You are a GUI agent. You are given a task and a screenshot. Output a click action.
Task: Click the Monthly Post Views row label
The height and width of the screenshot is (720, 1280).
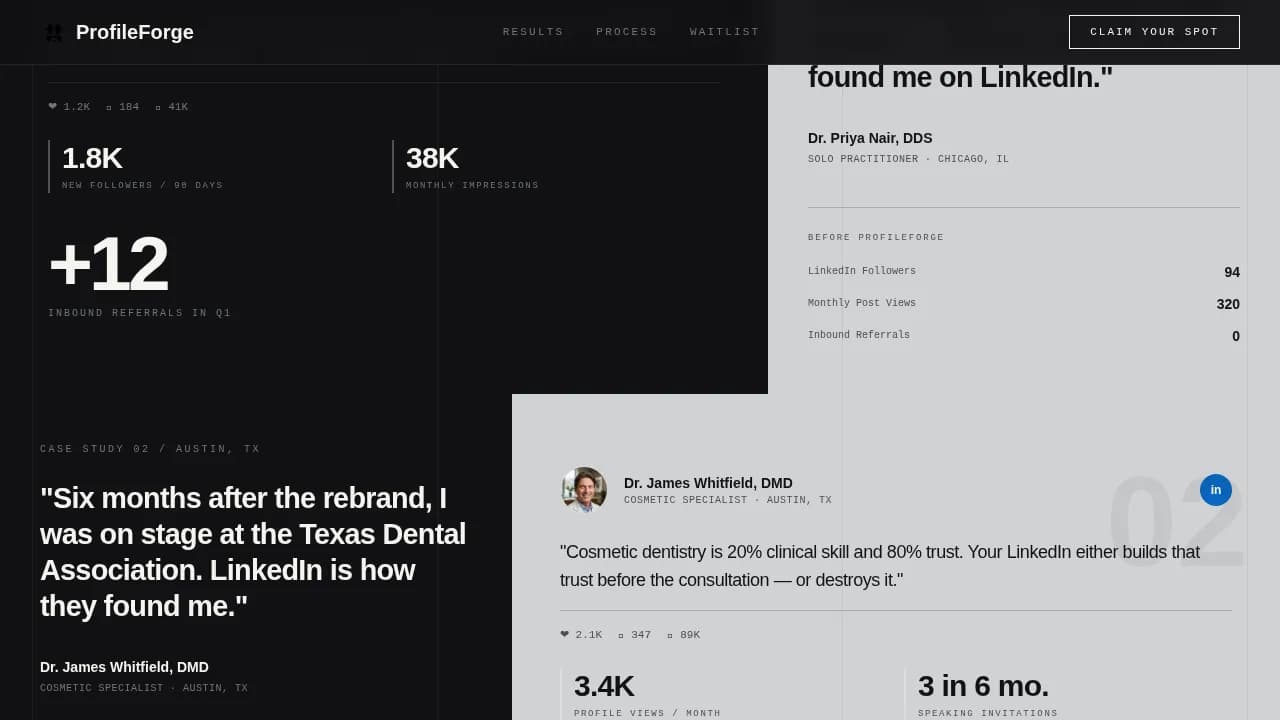(x=862, y=303)
